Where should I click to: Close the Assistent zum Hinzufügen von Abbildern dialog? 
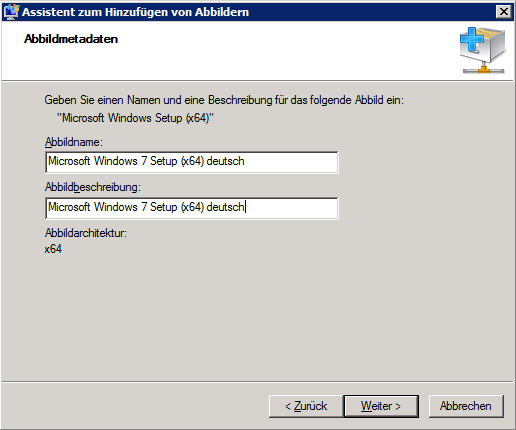tap(504, 12)
